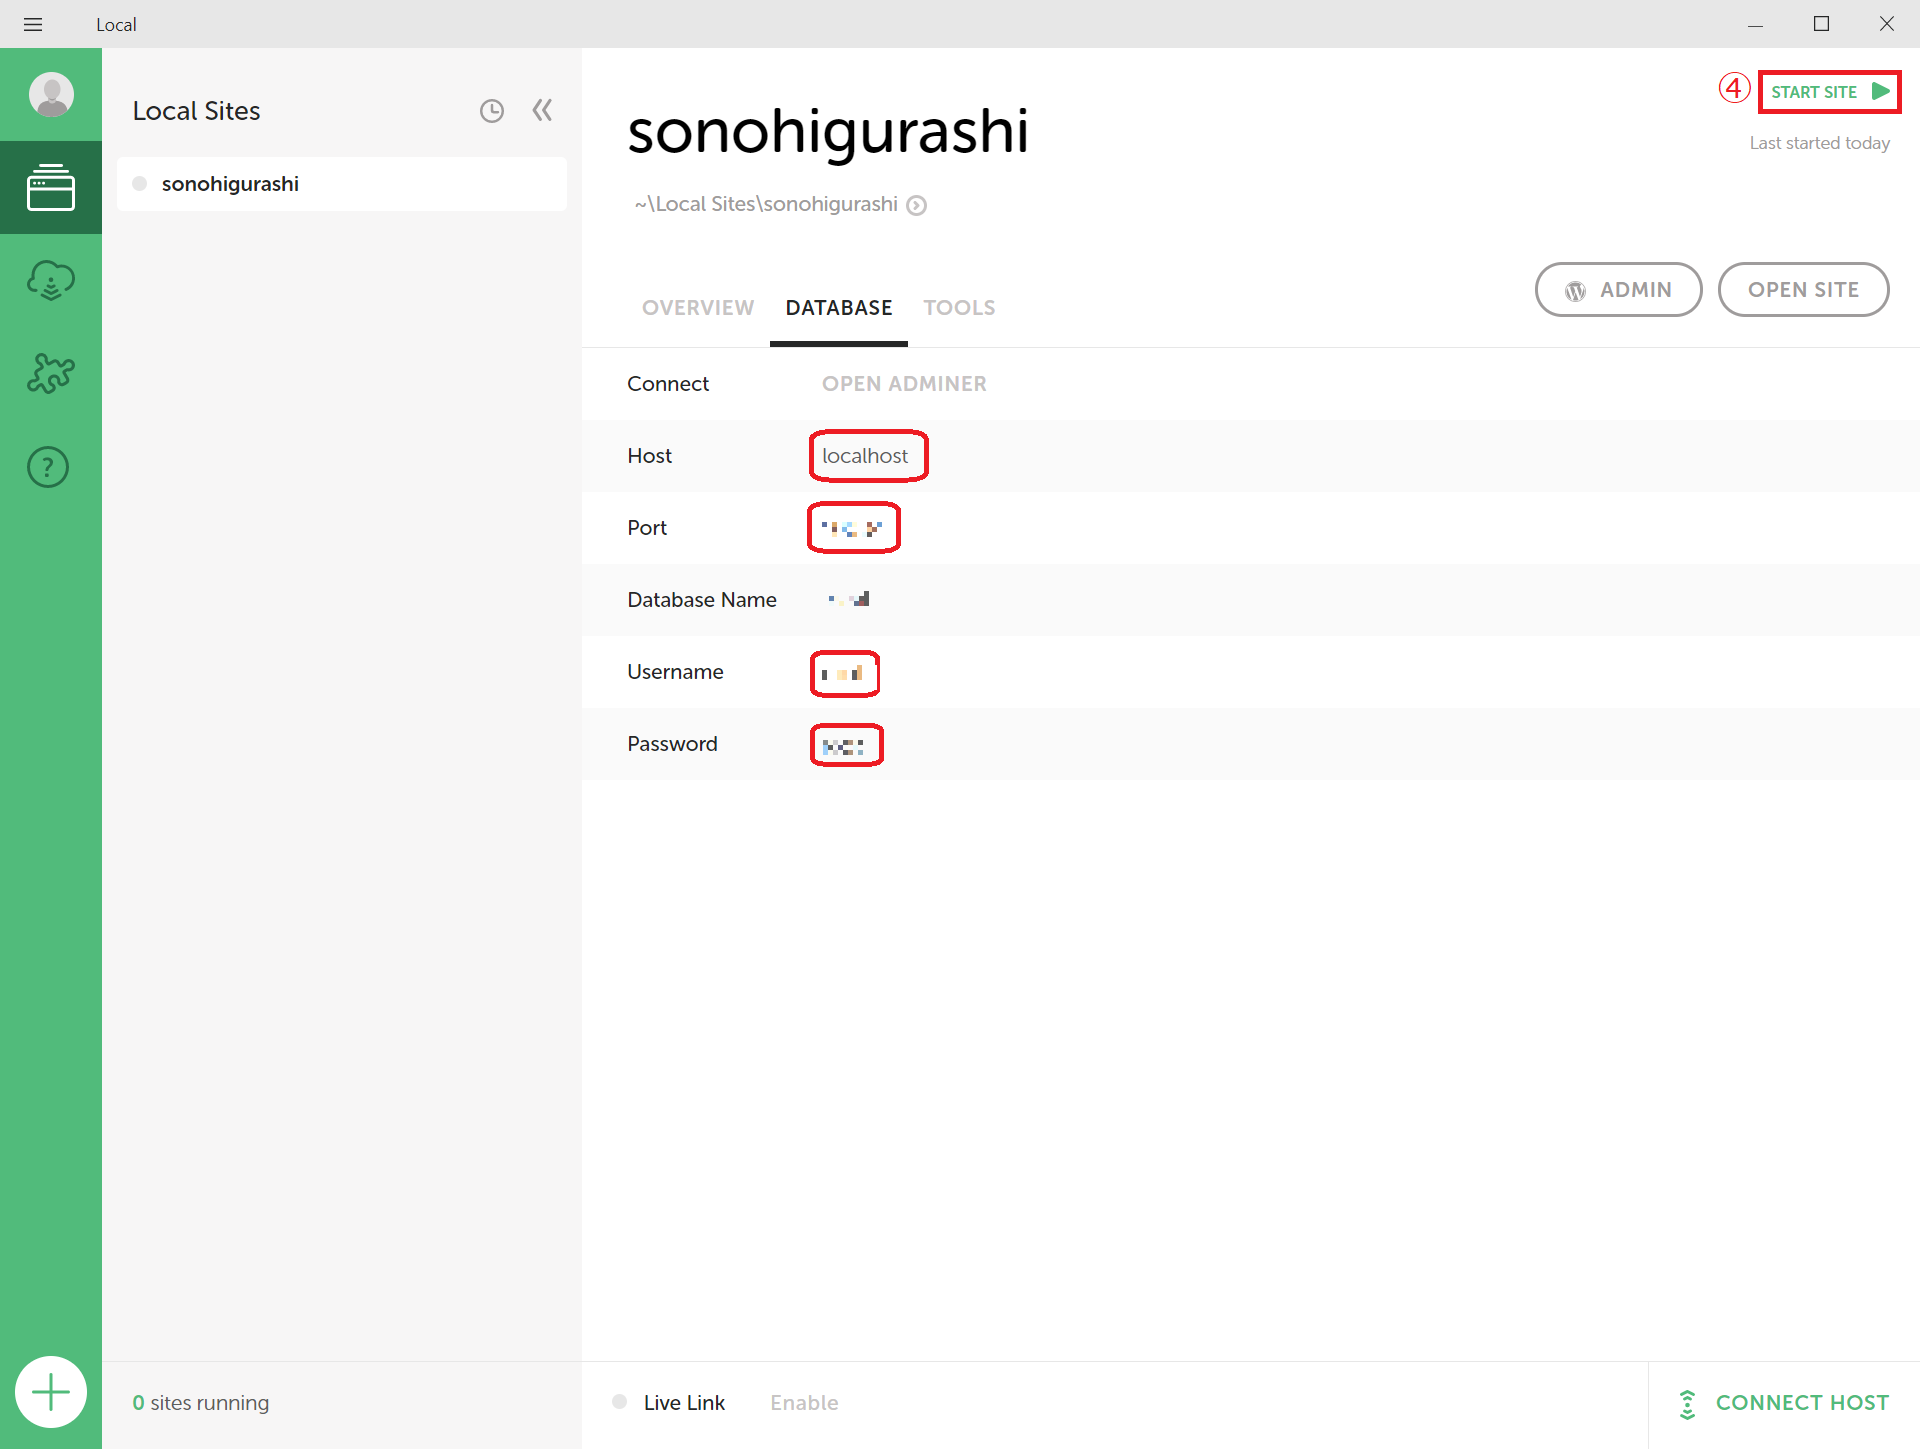The height and width of the screenshot is (1449, 1920).
Task: Click the sonohigurashi site title
Action: coord(828,131)
